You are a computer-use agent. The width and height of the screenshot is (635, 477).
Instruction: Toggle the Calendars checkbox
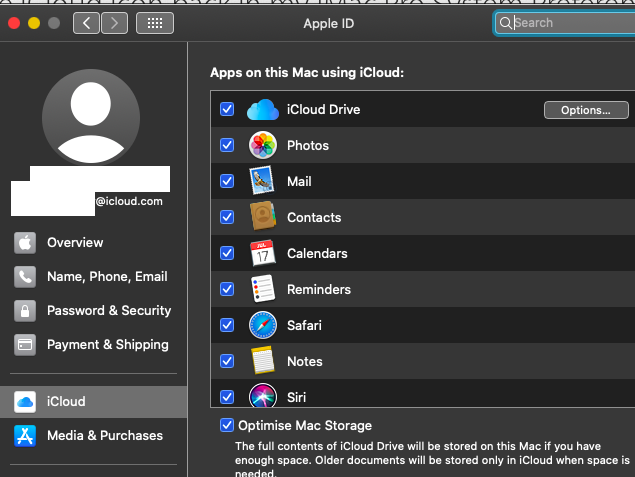click(x=227, y=253)
